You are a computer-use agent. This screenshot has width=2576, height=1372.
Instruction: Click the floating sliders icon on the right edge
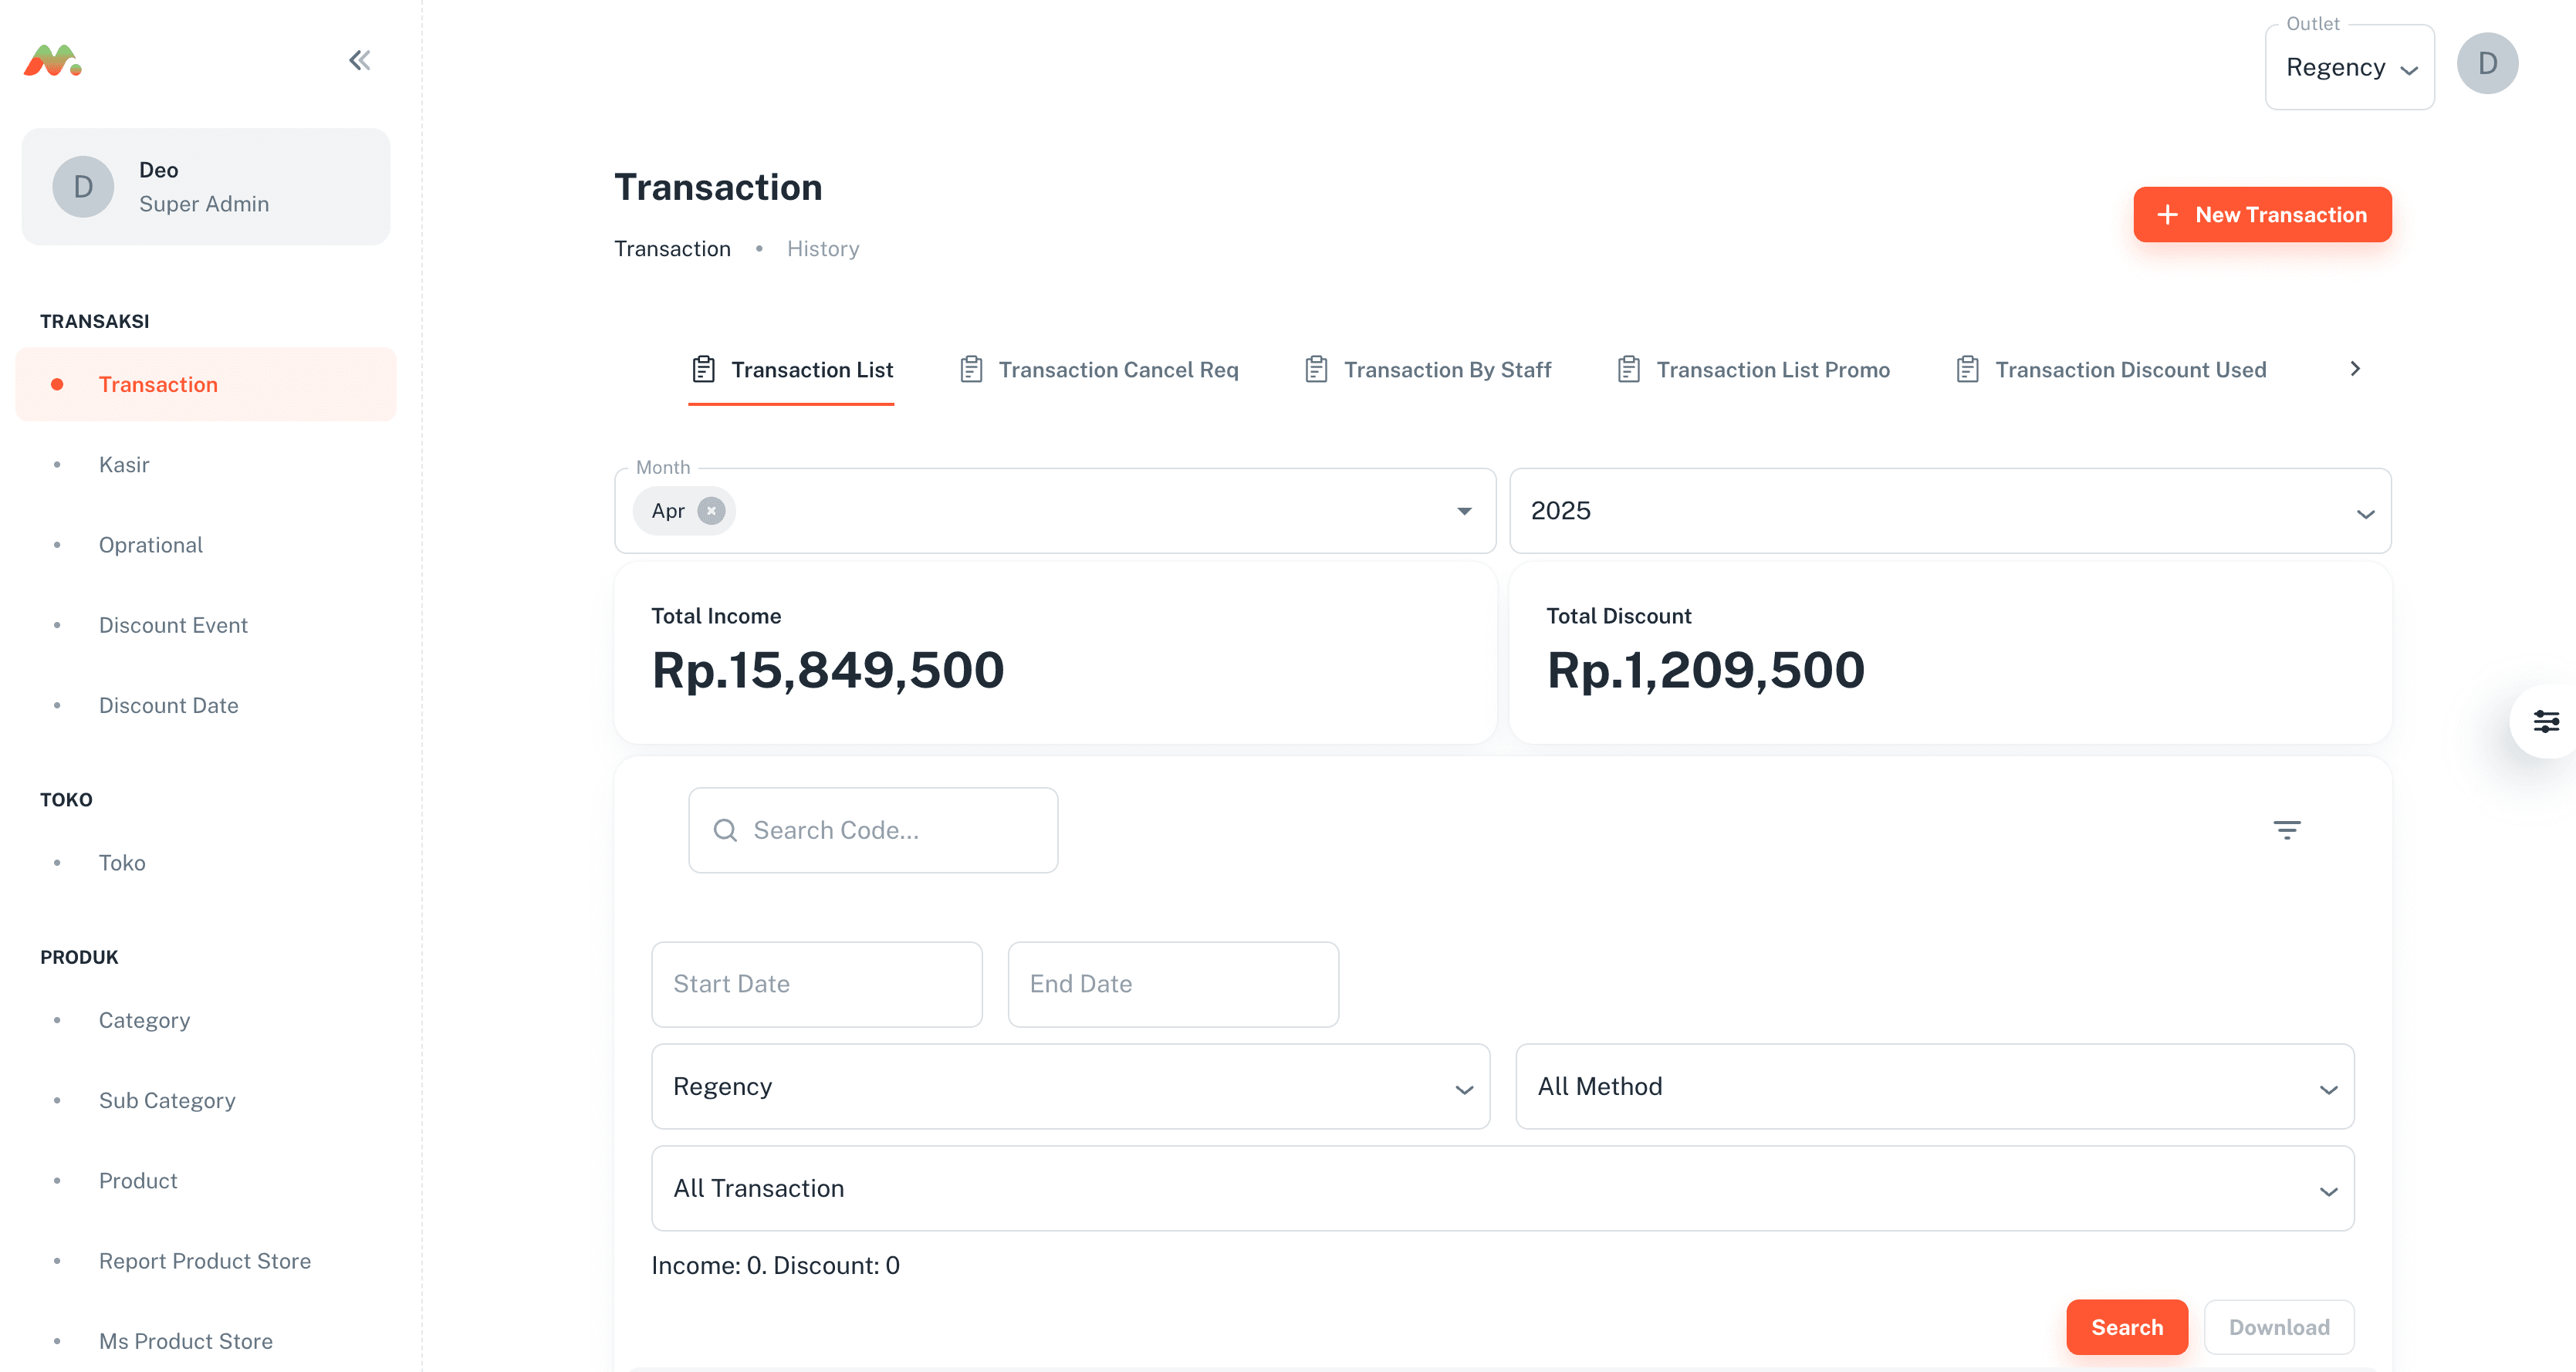point(2547,721)
